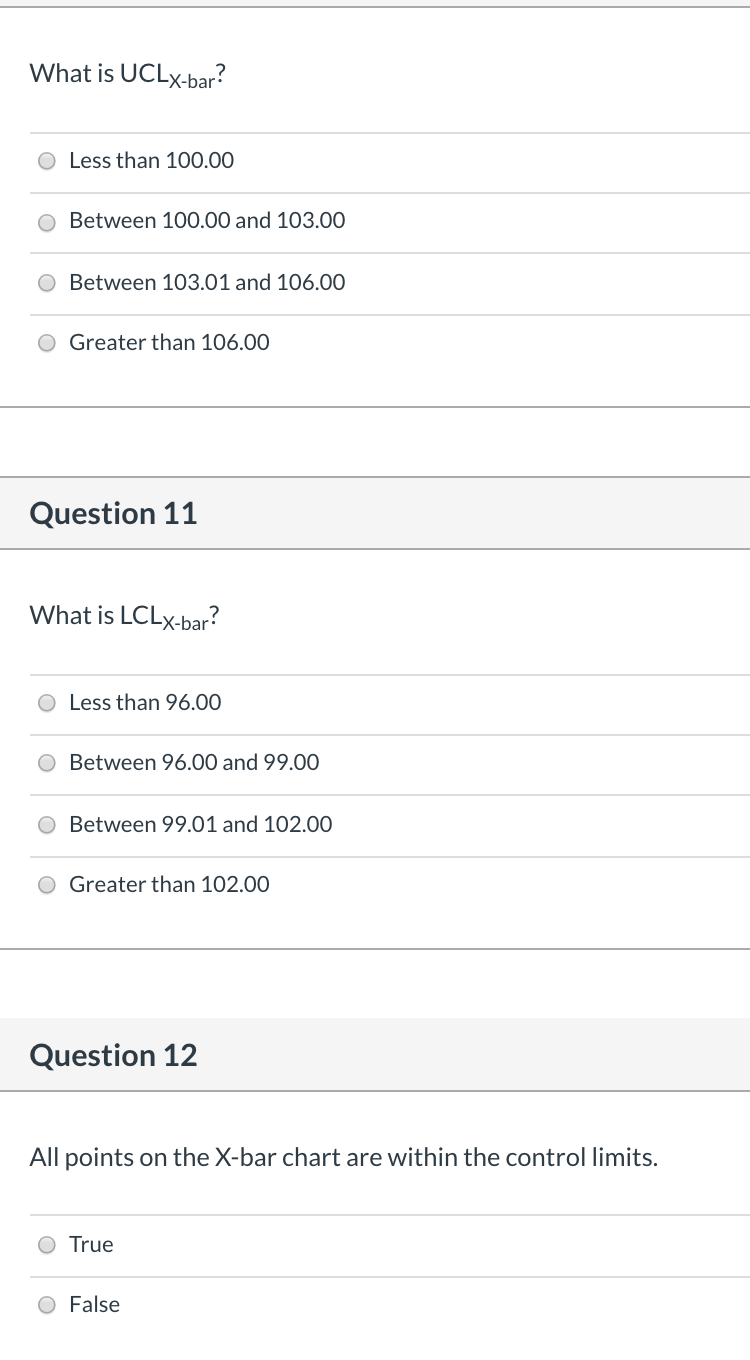The height and width of the screenshot is (1360, 750).
Task: Select the 'Greater than 102.00' radio button
Action: [46, 885]
